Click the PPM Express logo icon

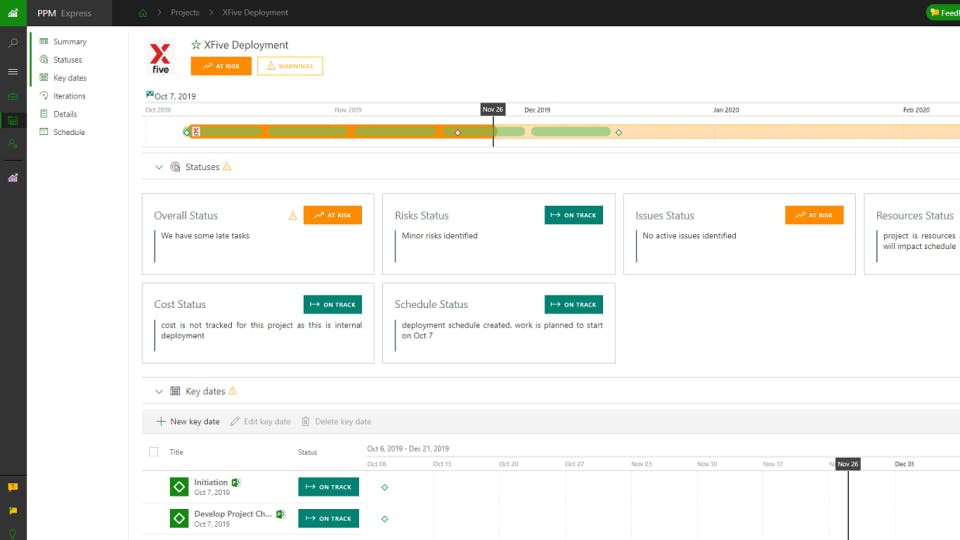tap(13, 13)
